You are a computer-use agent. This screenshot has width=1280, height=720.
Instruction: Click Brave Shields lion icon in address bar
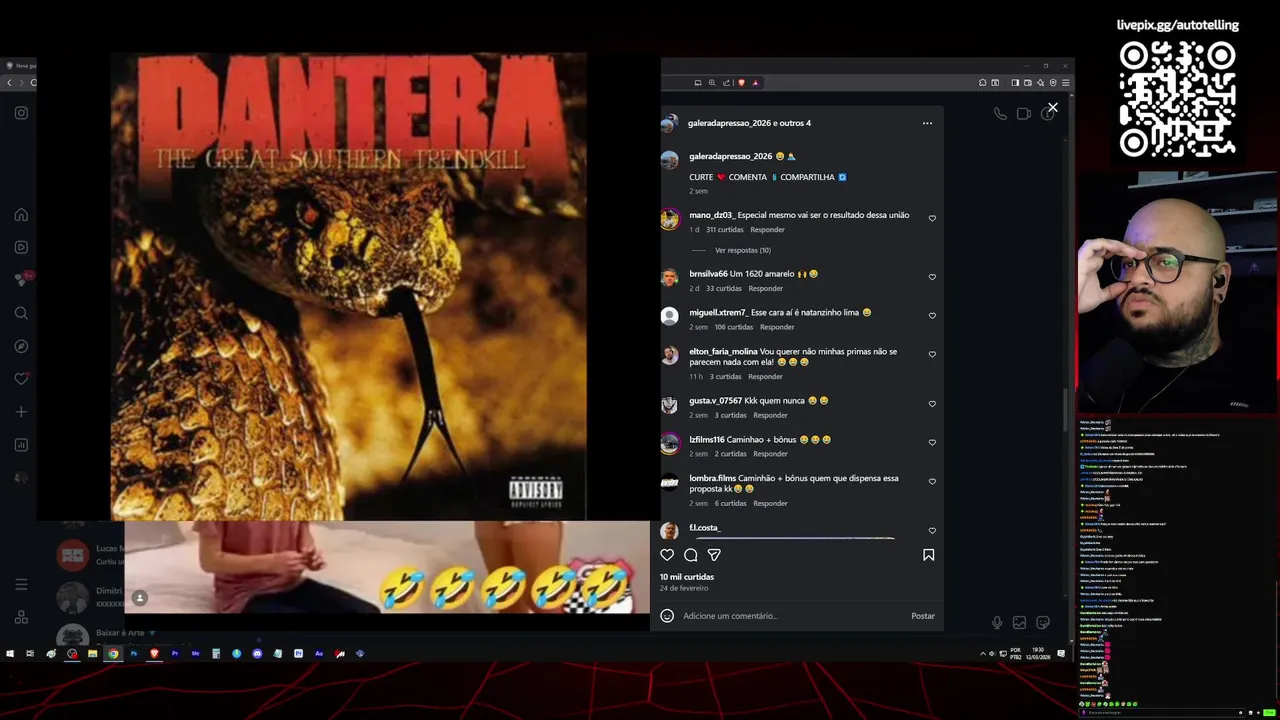coord(741,83)
